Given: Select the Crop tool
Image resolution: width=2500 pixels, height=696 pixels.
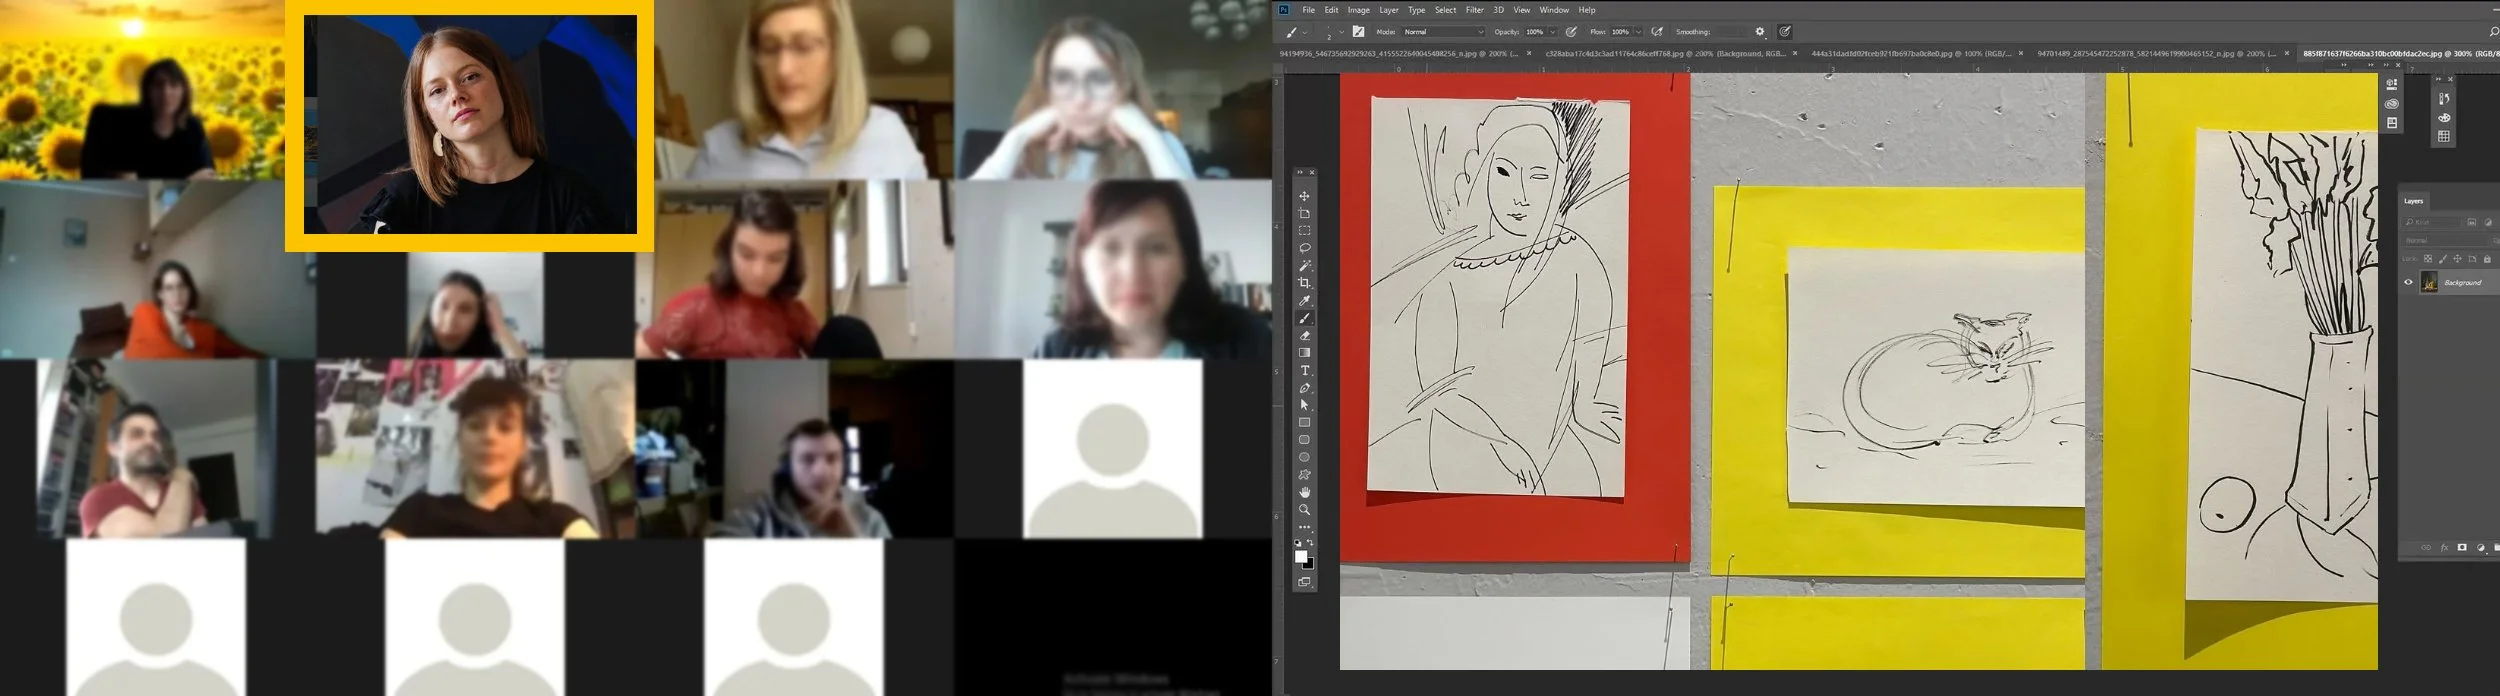Looking at the screenshot, I should [x=1304, y=283].
